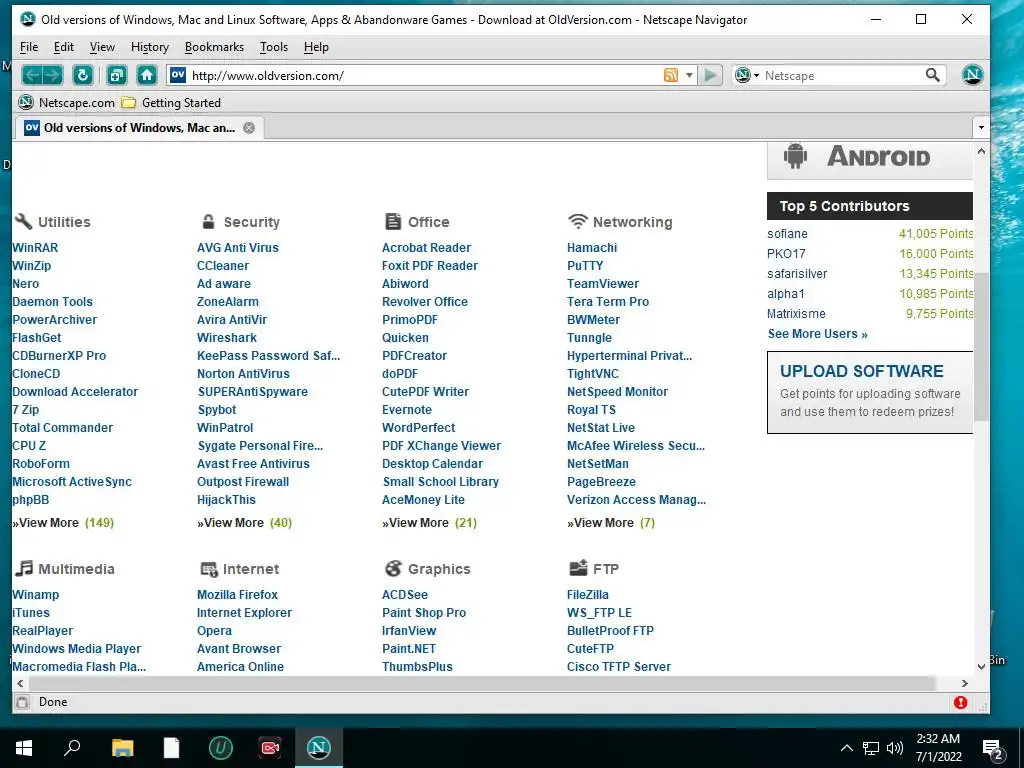Click the Netscape search box
Viewport: 1024px width, 768px height.
[x=842, y=75]
